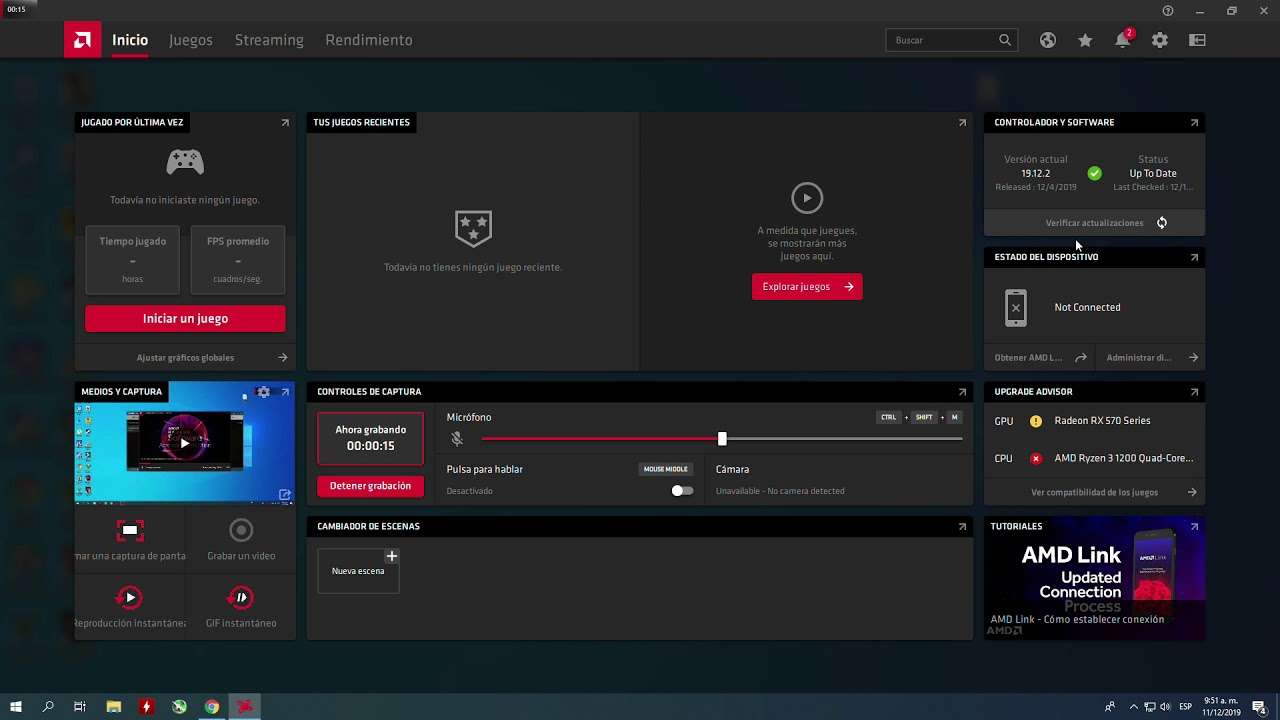Click the Iniciar un juego button
Screen dimensions: 1280x720
185,318
